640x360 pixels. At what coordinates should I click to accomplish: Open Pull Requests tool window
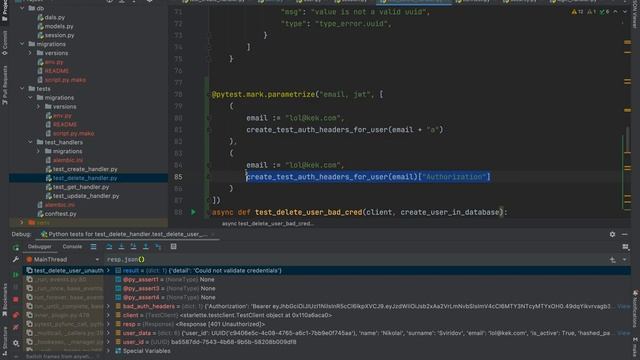4,86
